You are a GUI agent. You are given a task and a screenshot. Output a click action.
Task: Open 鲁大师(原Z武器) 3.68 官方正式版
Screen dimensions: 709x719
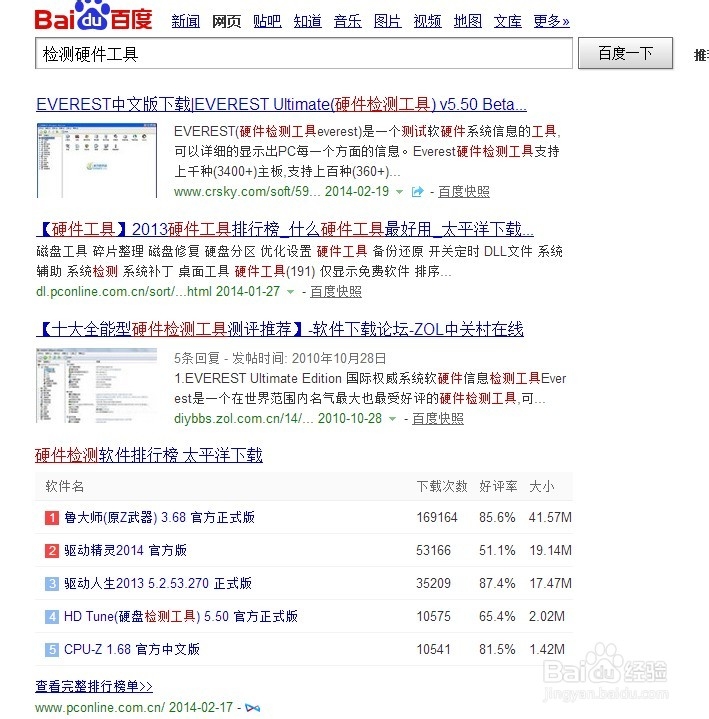(x=159, y=518)
